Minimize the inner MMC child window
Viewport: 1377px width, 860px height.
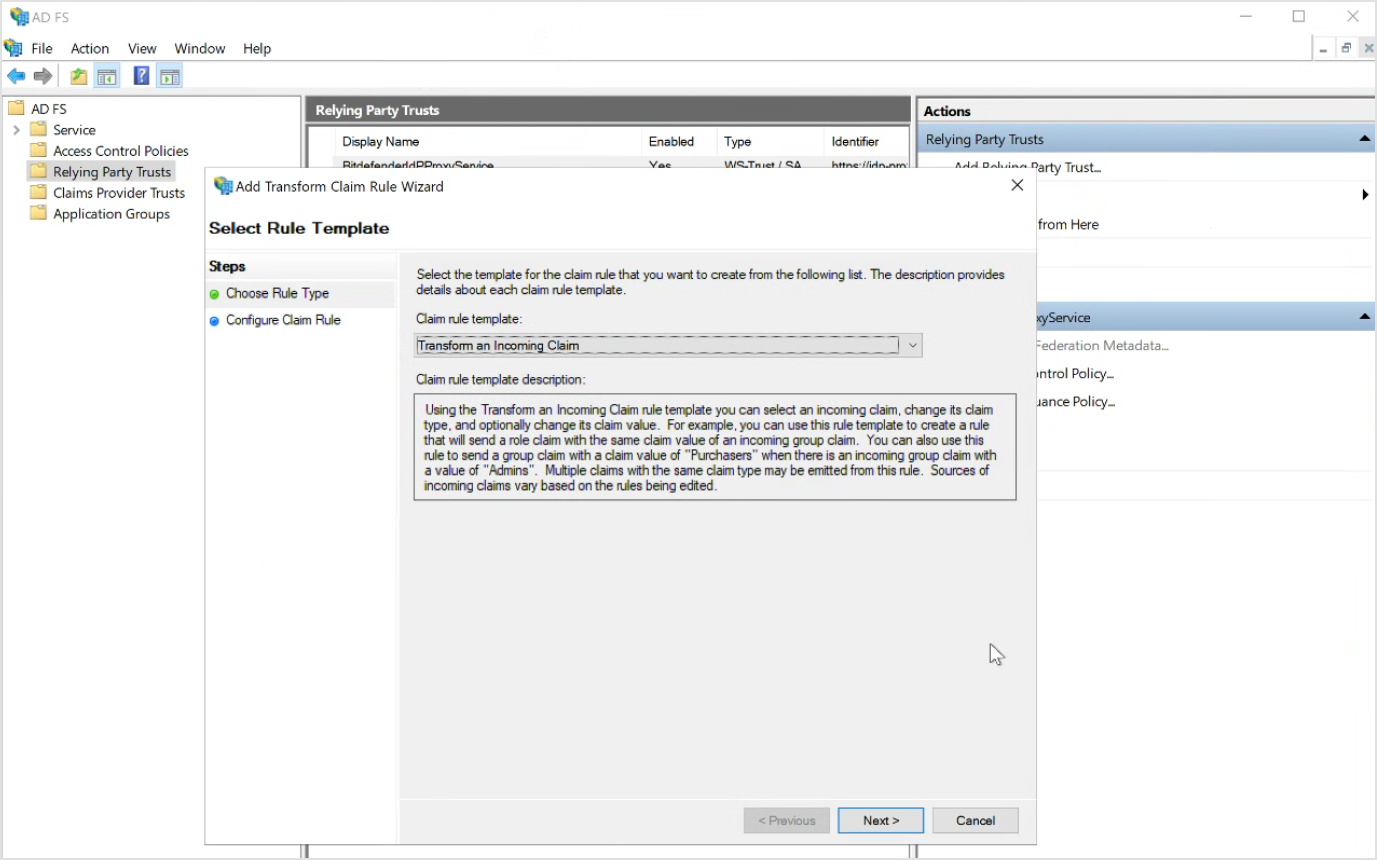1324,48
